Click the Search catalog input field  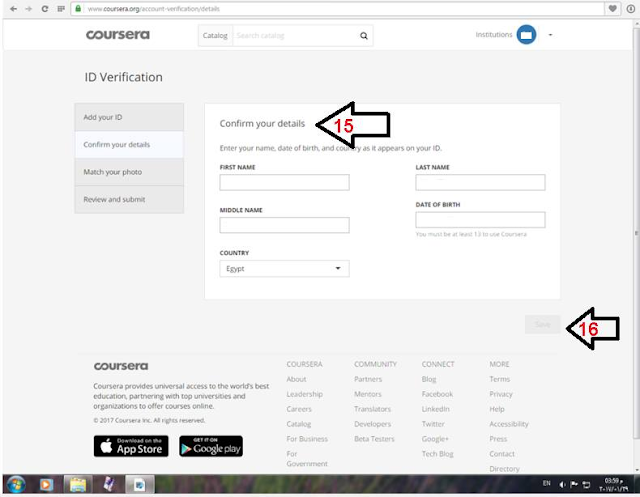pyautogui.click(x=295, y=36)
